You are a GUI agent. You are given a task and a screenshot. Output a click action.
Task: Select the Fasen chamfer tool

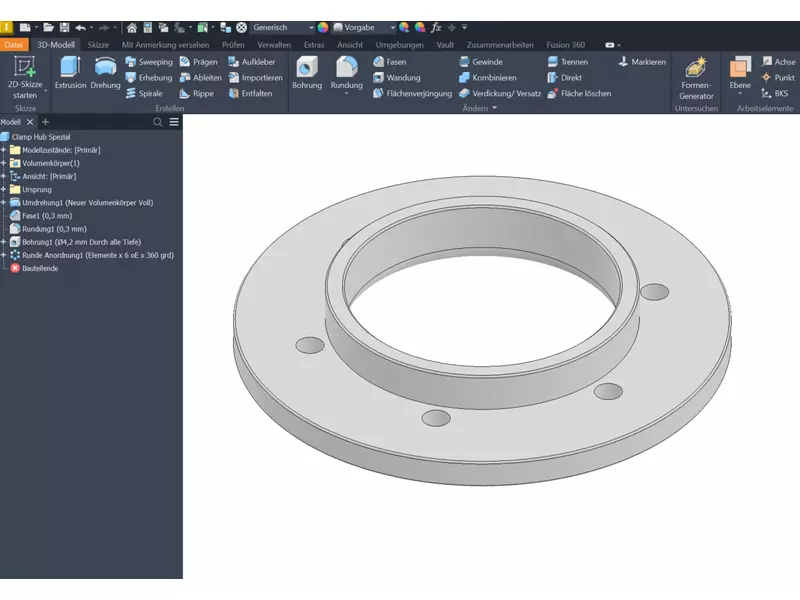point(389,62)
